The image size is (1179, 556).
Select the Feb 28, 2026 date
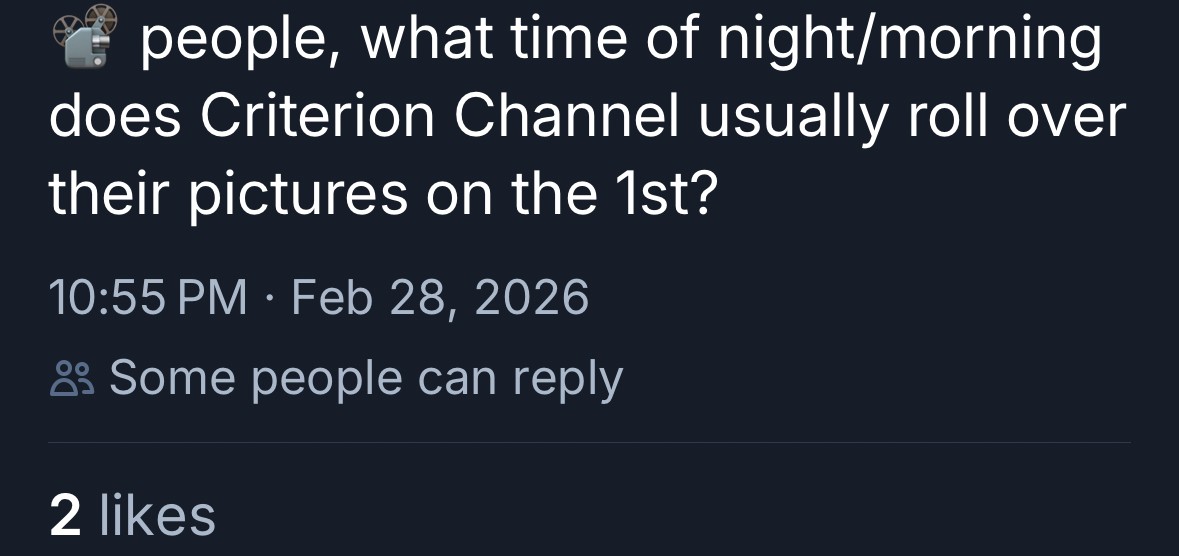(440, 298)
